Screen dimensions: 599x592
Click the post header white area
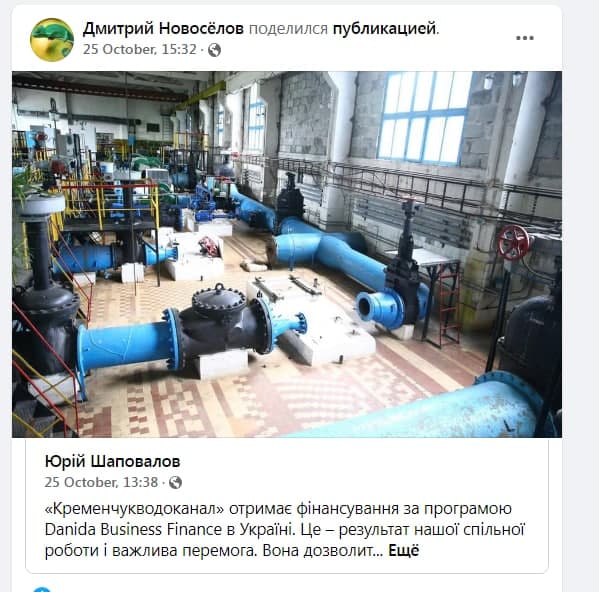point(287,39)
